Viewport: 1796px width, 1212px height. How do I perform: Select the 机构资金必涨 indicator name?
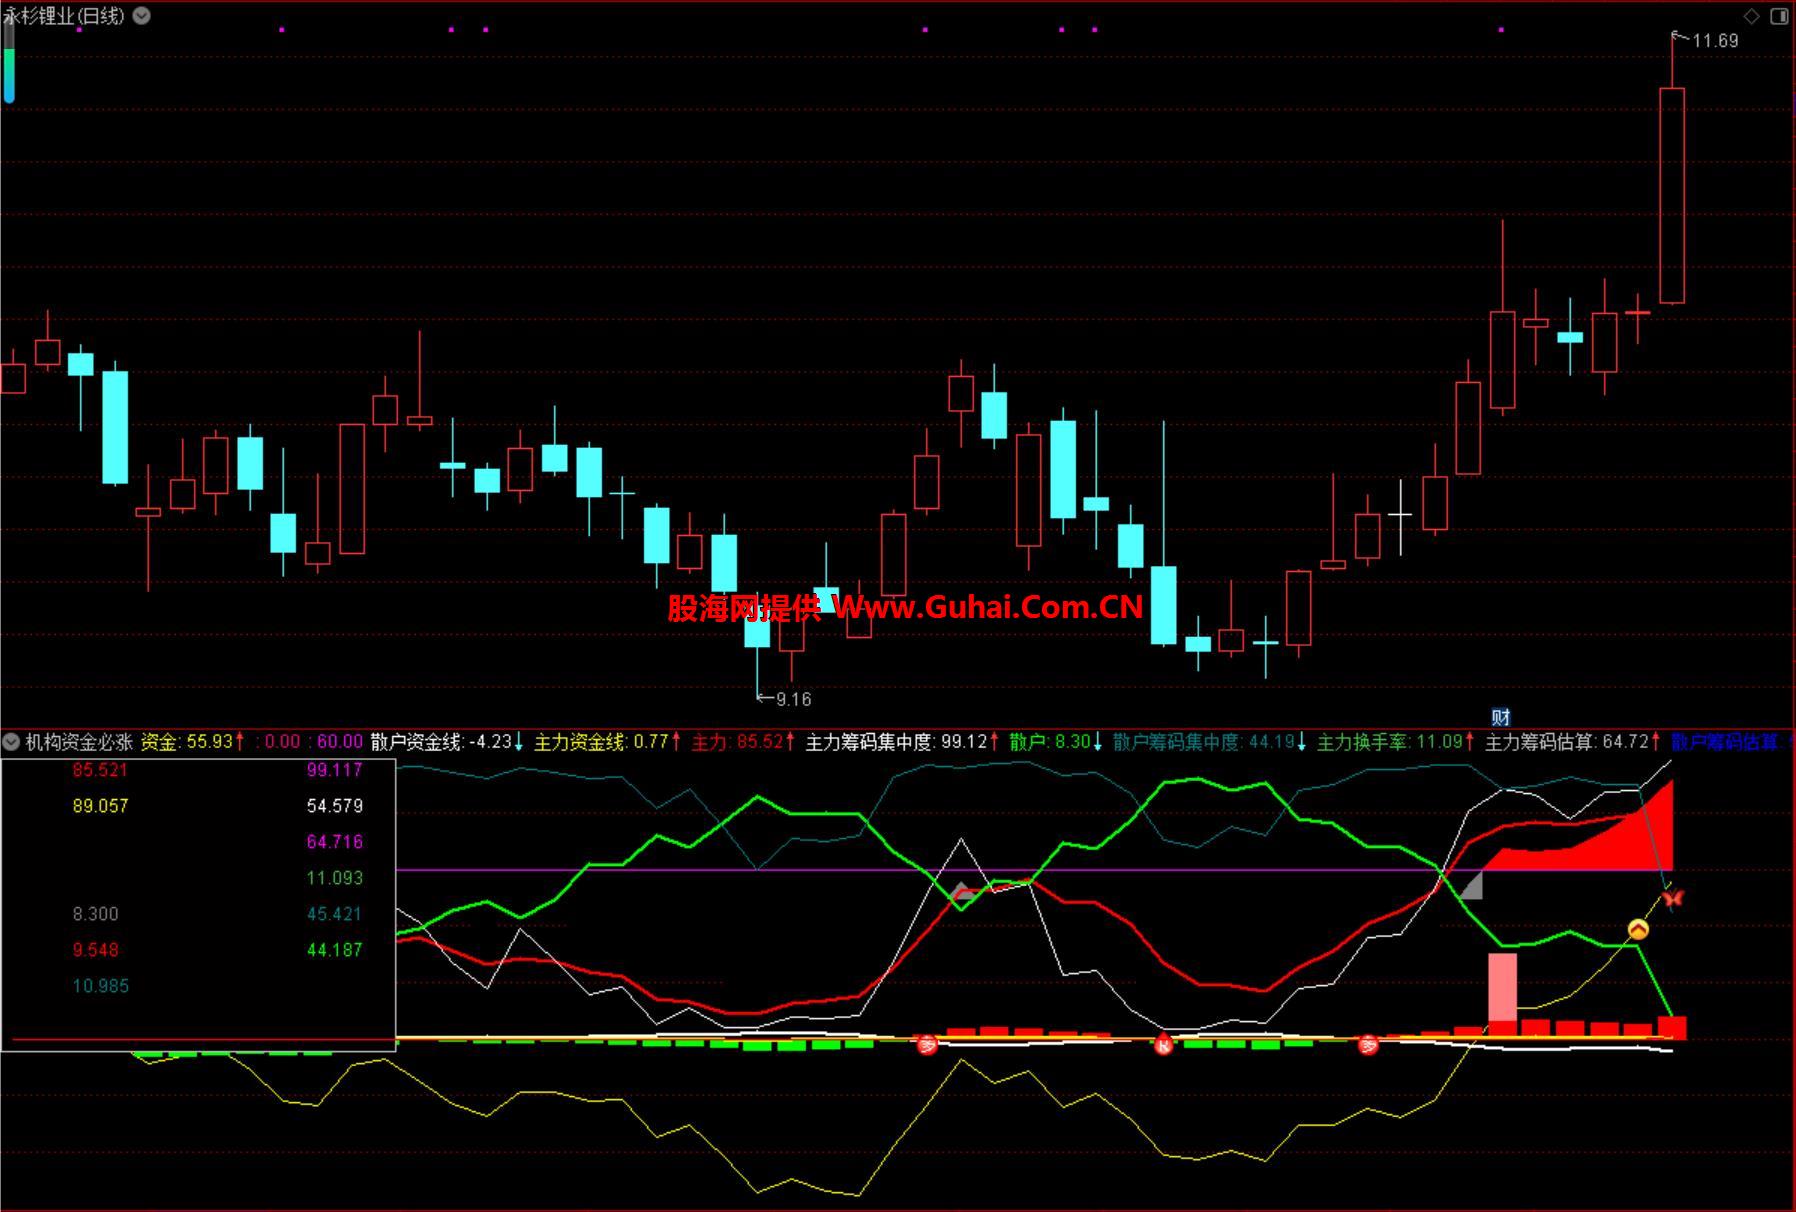coord(79,742)
